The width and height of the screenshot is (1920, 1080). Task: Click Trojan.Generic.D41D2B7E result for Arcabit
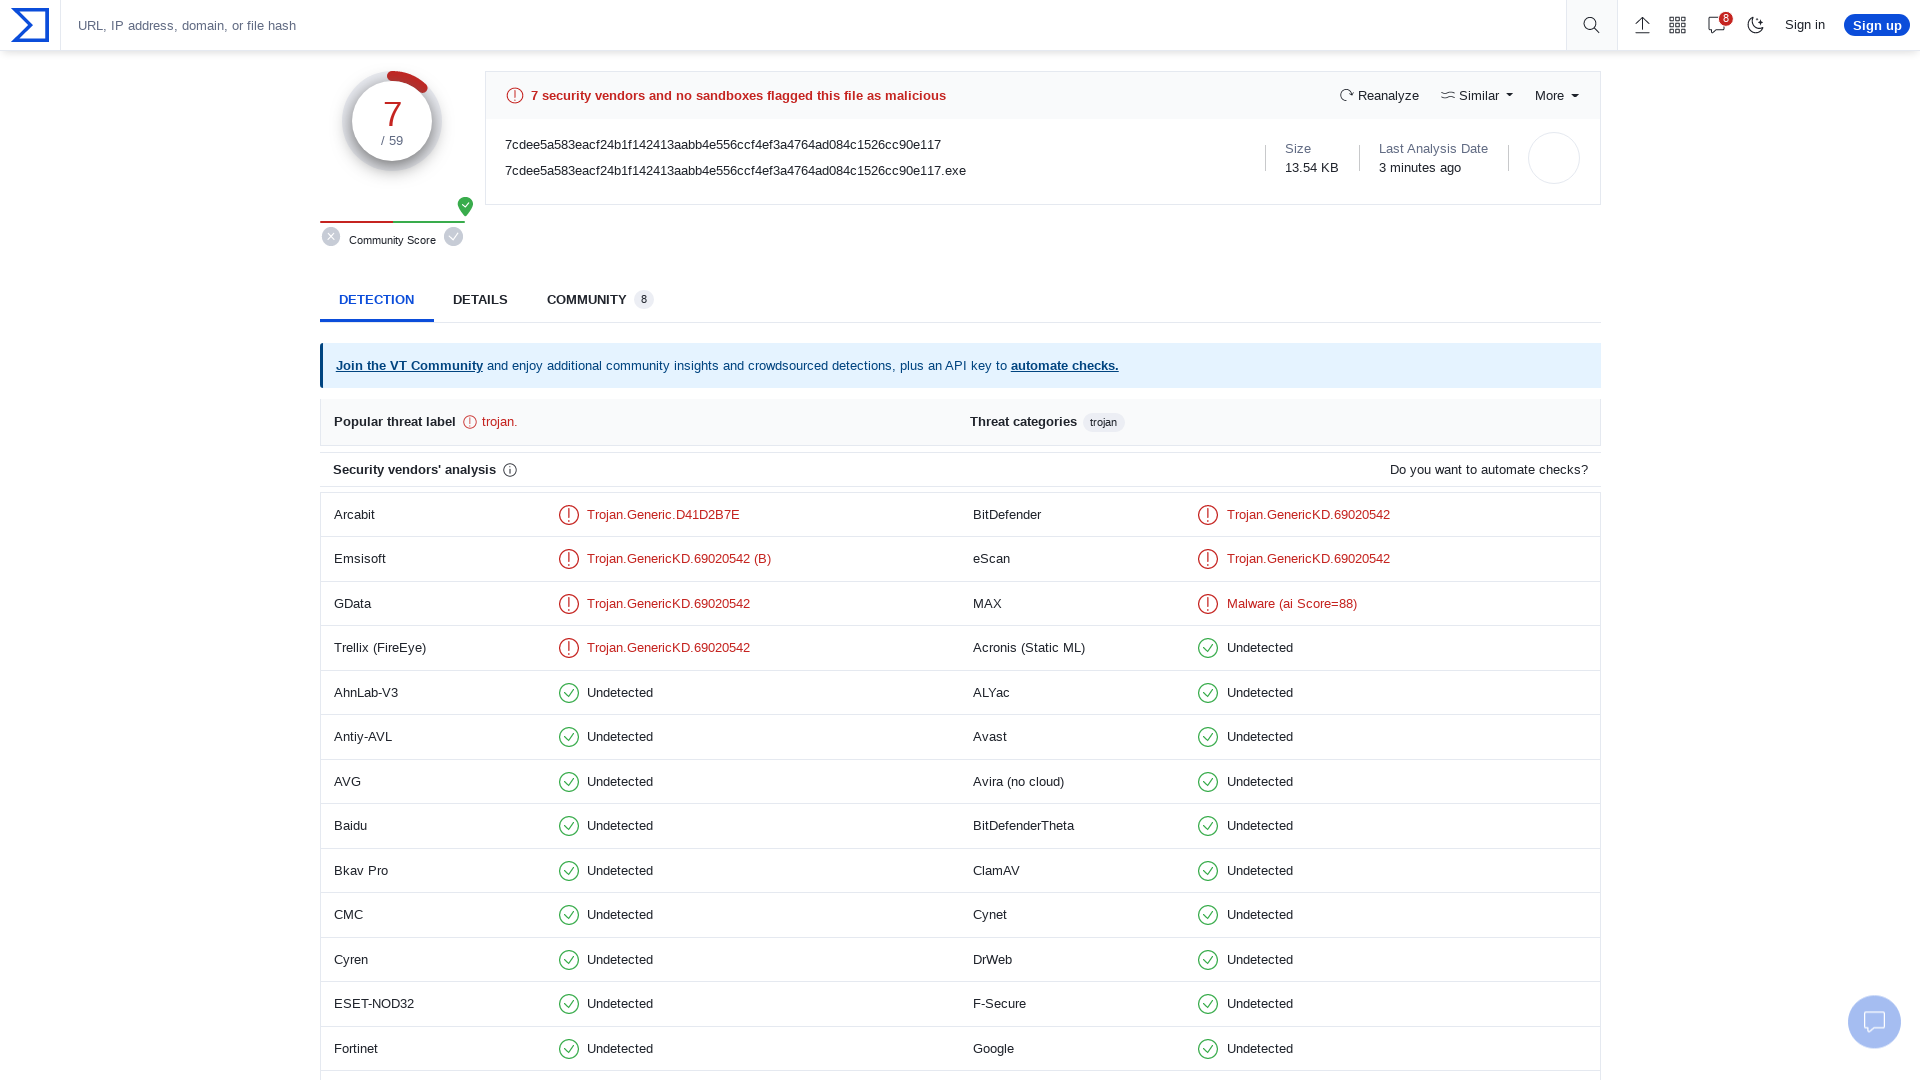(663, 515)
